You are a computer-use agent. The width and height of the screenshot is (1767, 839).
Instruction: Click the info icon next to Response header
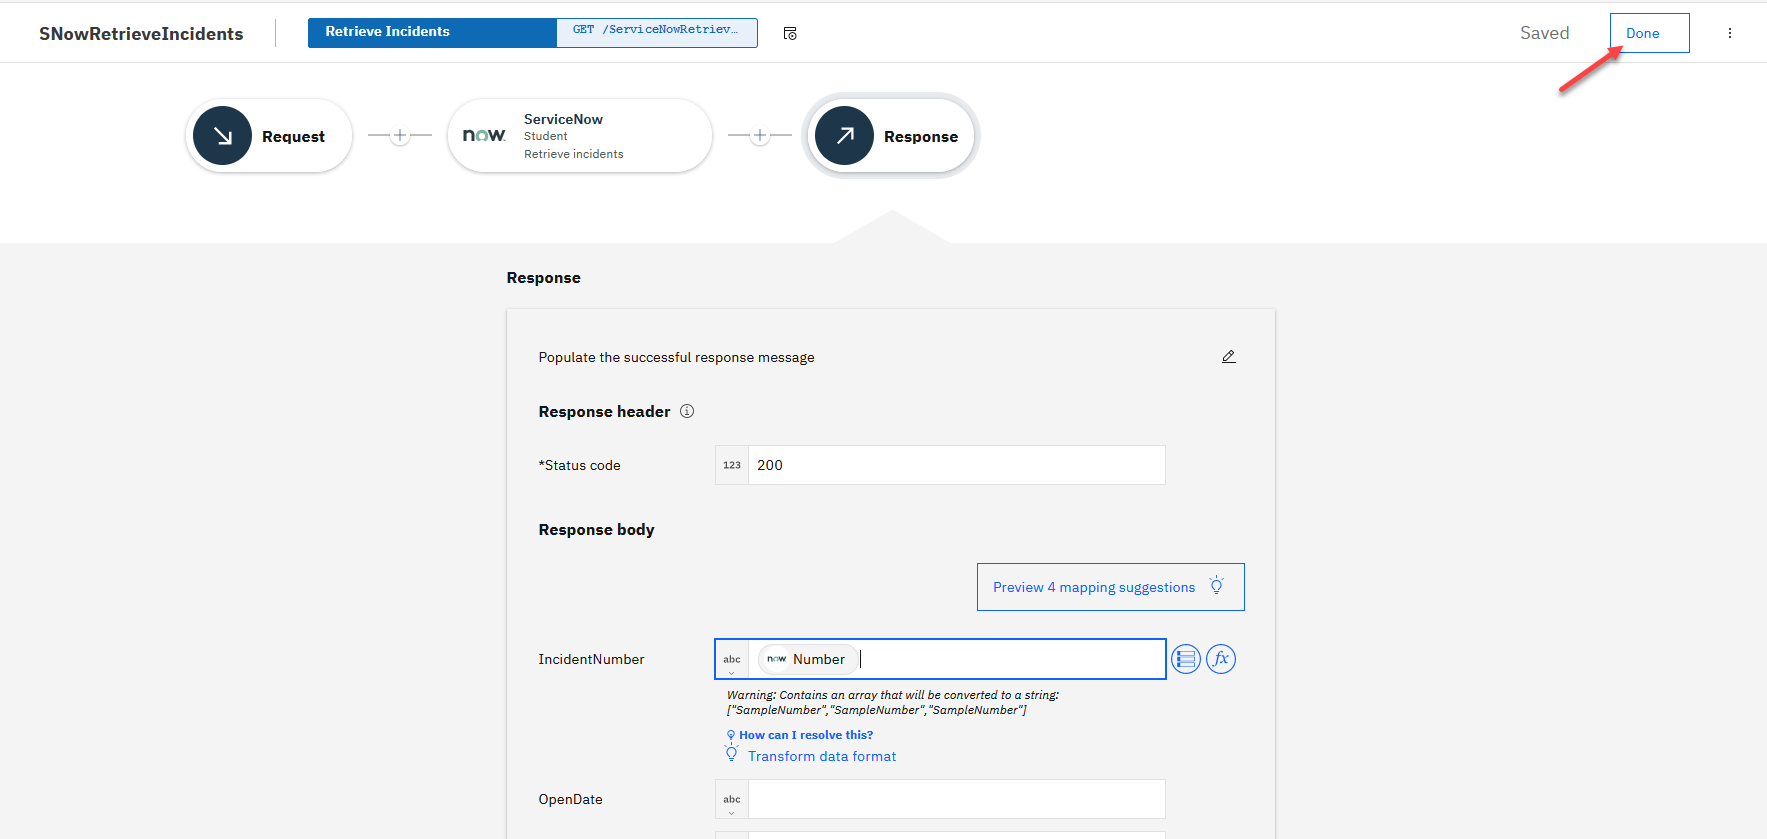click(687, 411)
